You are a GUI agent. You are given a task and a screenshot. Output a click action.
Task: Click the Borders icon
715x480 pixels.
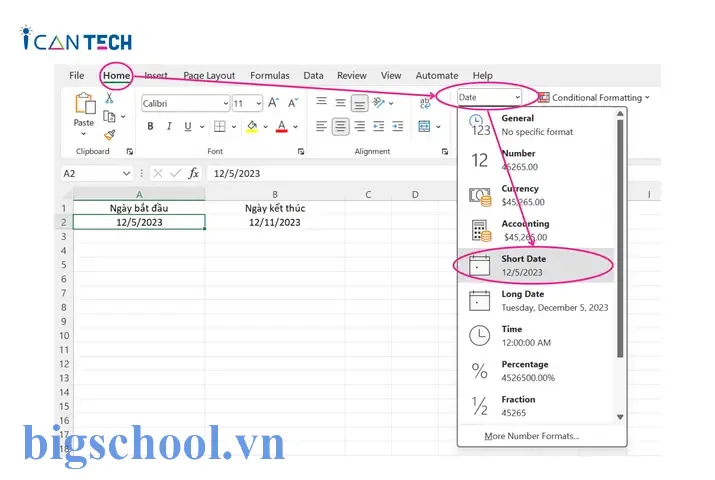(x=220, y=126)
